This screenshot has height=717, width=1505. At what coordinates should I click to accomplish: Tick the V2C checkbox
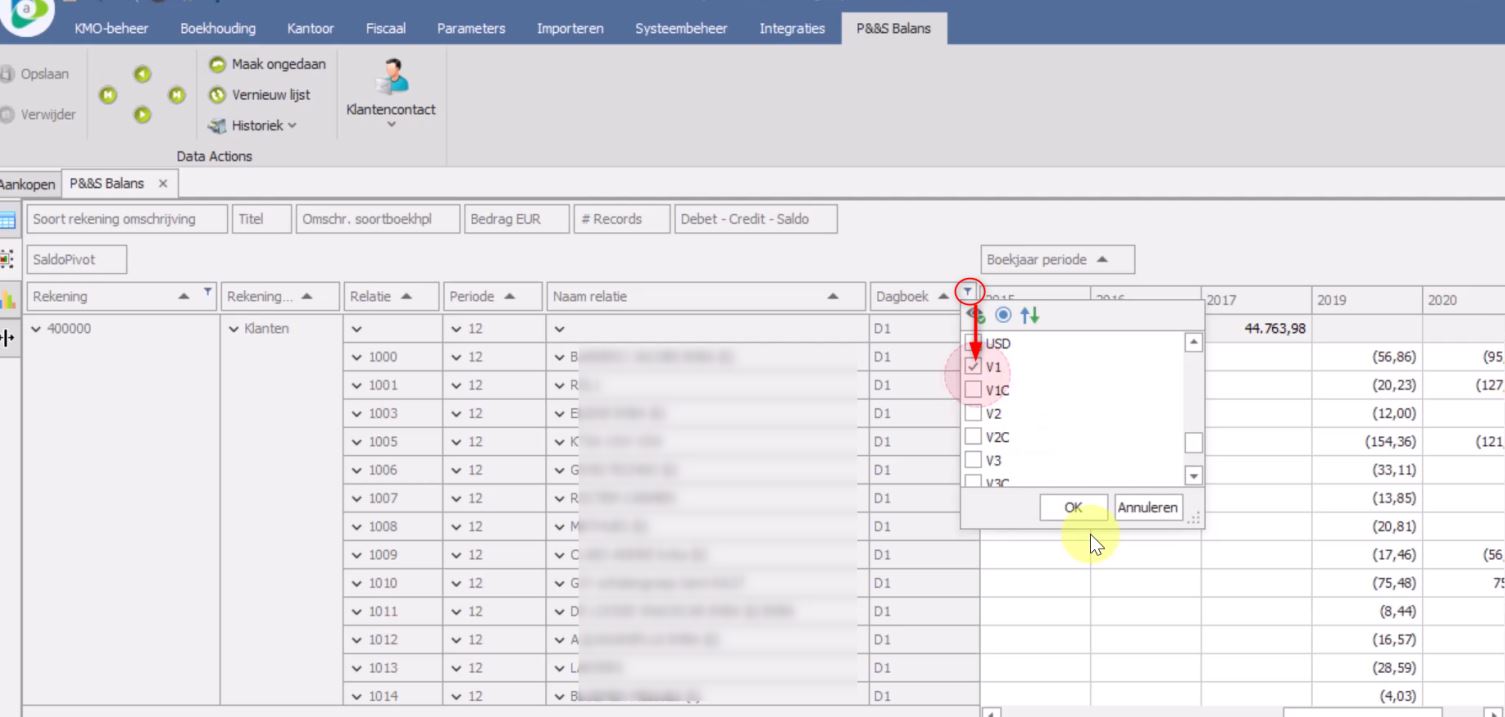coord(974,437)
